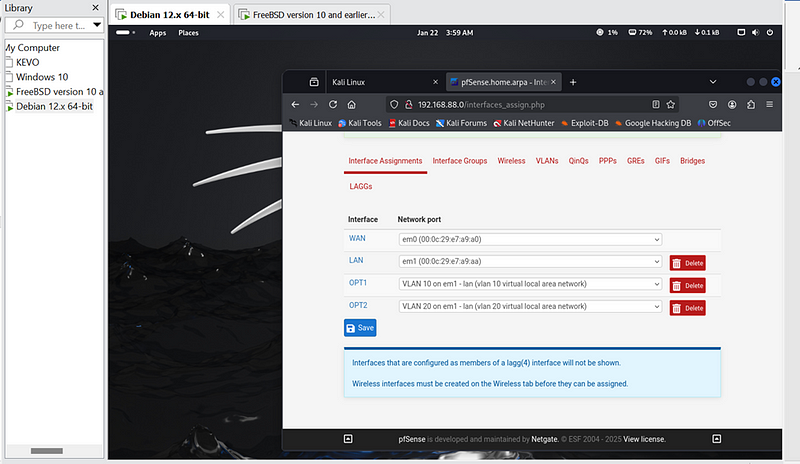Open Apps menu in Kali panel
Image resolution: width=800 pixels, height=464 pixels.
tap(158, 33)
